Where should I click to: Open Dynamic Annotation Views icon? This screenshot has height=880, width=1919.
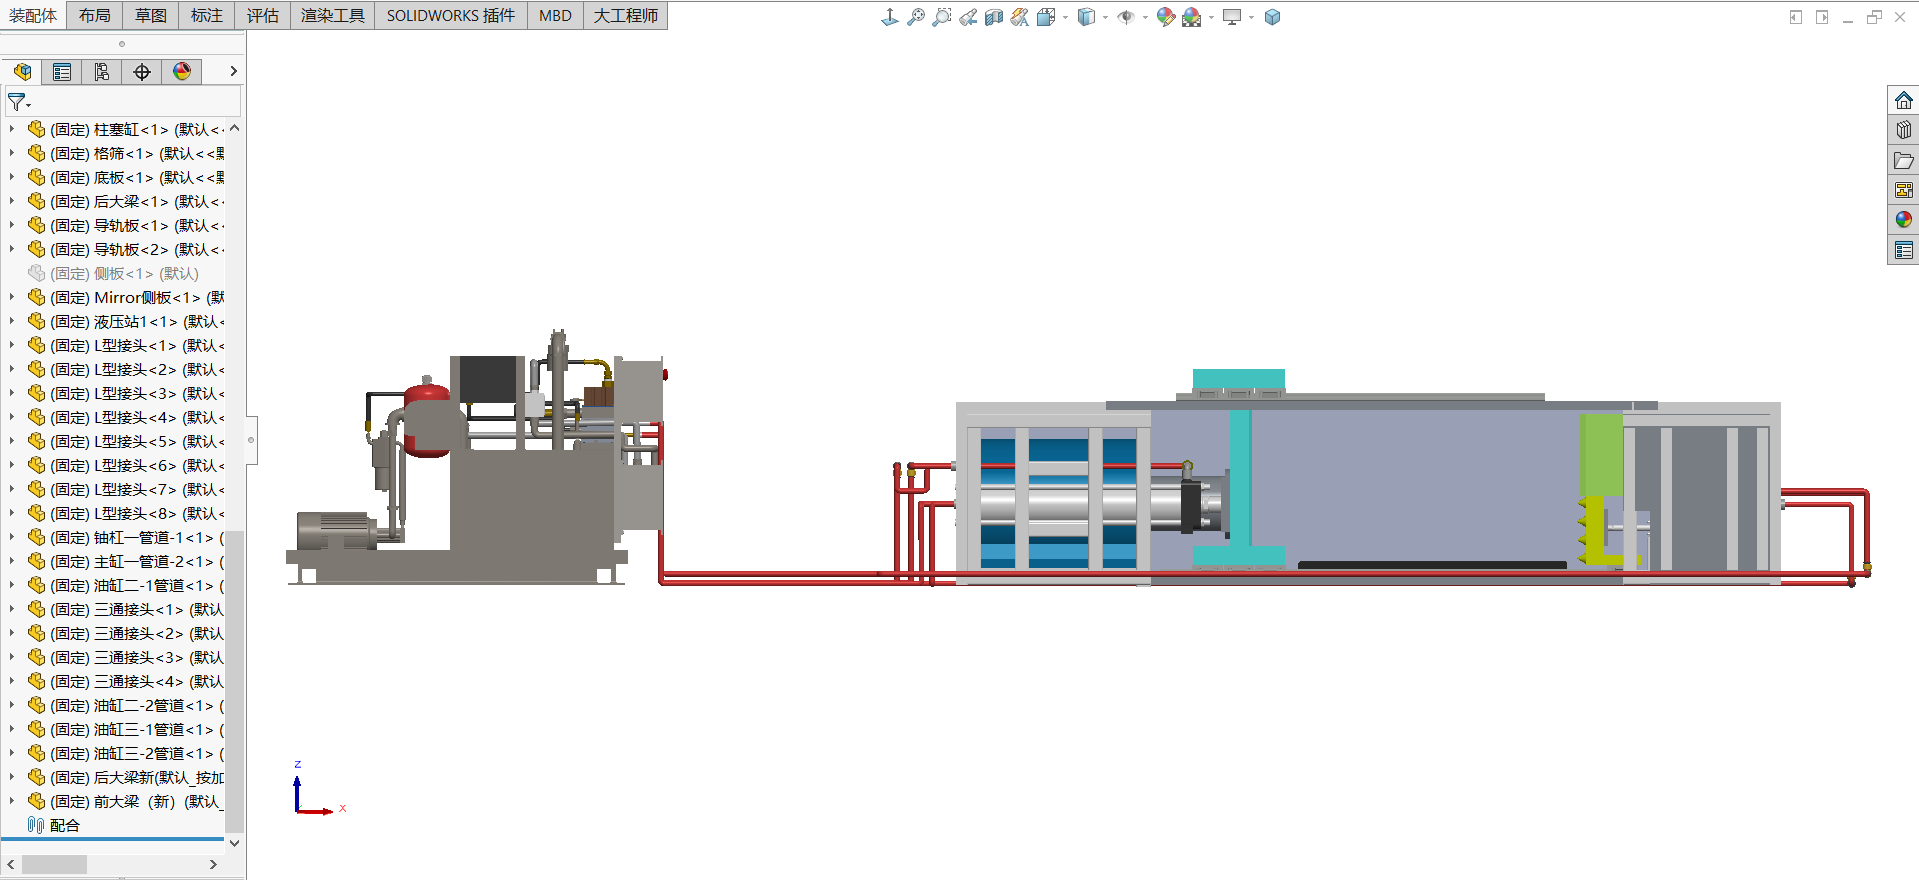pos(1019,17)
